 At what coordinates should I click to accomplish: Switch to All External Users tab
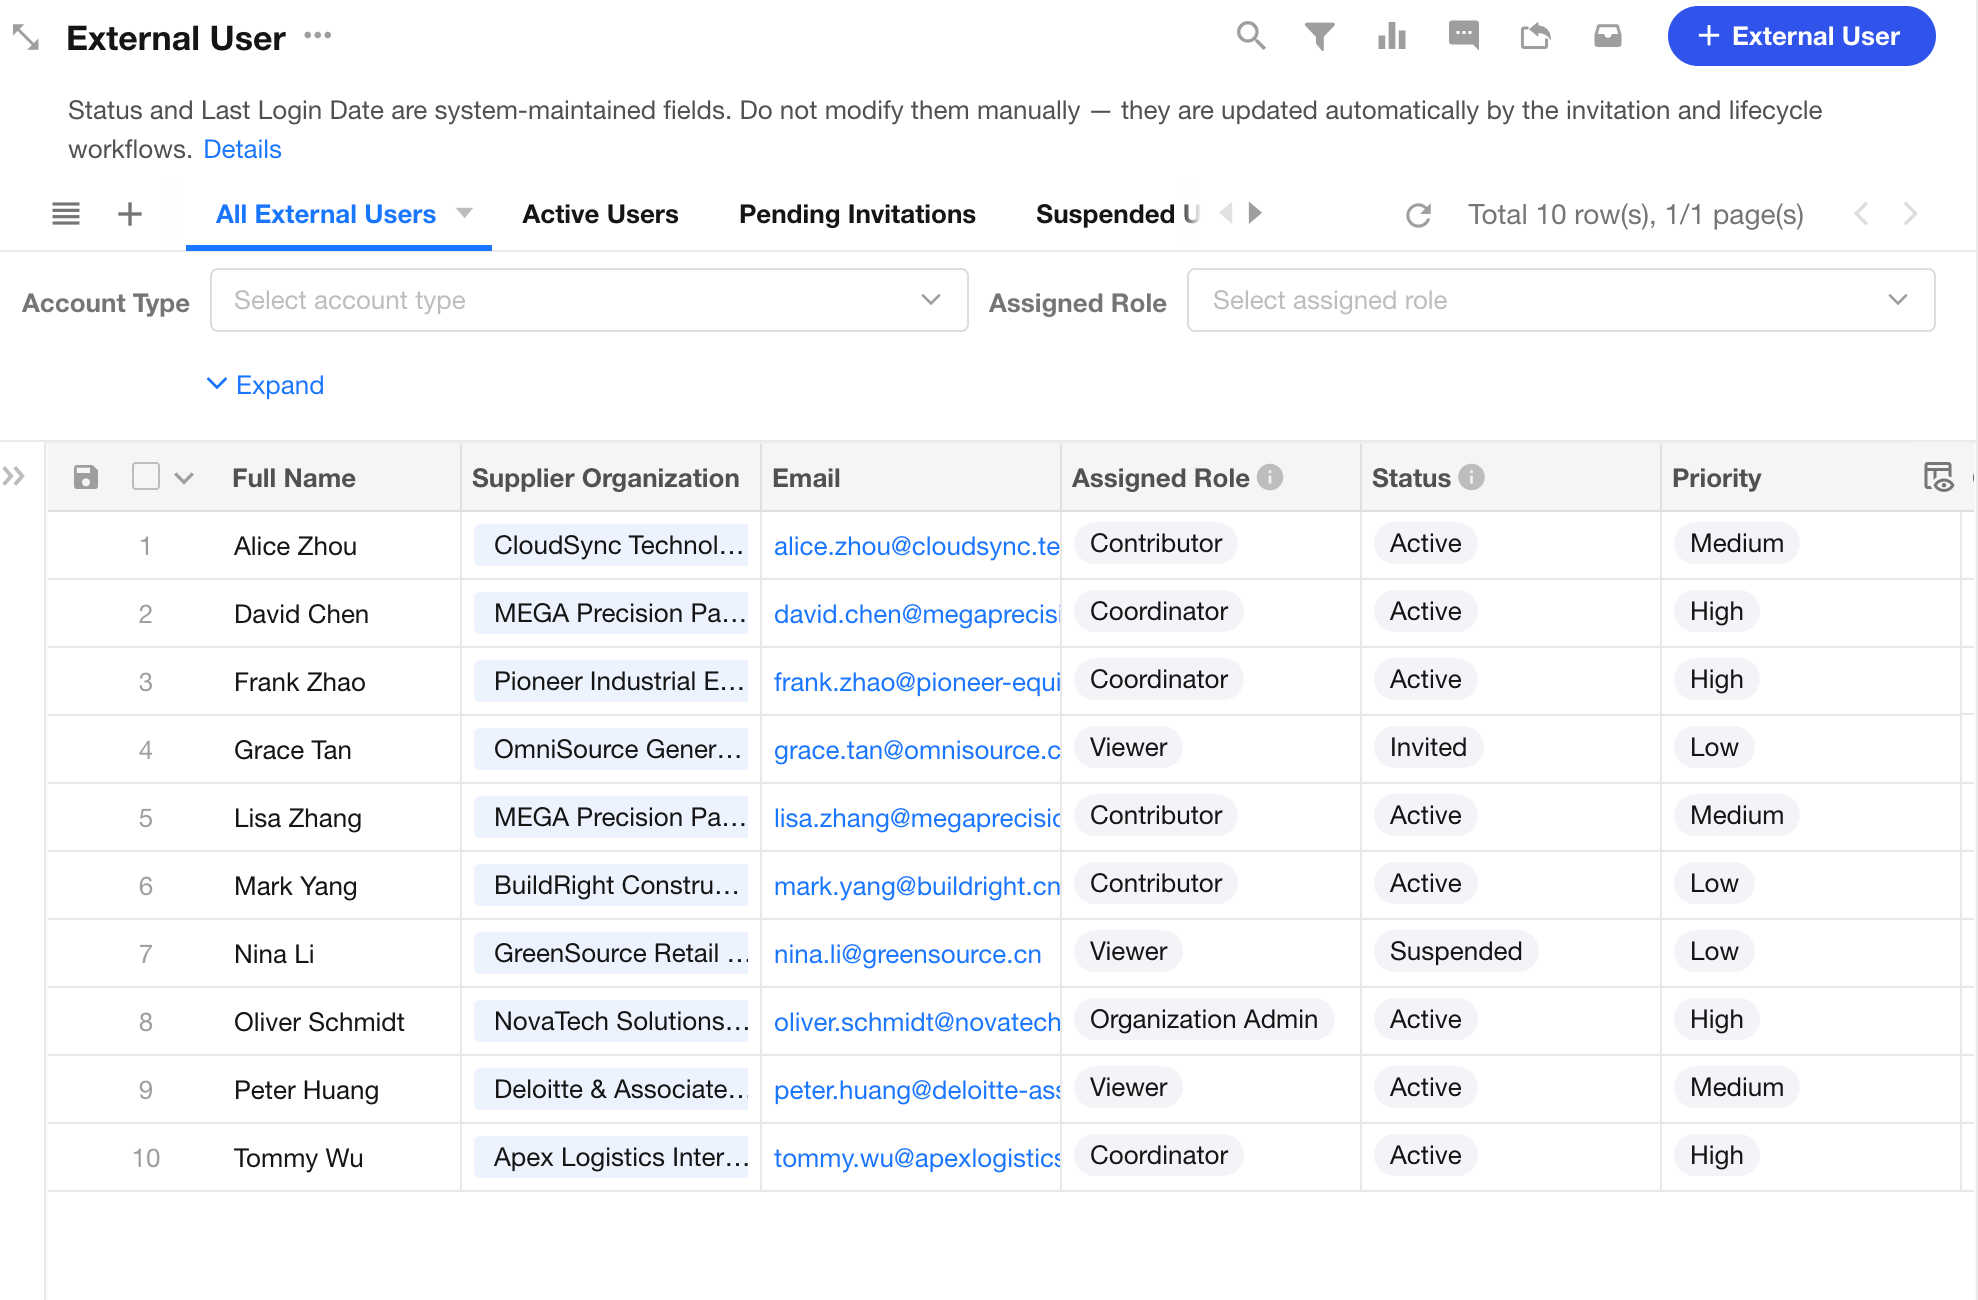pos(326,214)
